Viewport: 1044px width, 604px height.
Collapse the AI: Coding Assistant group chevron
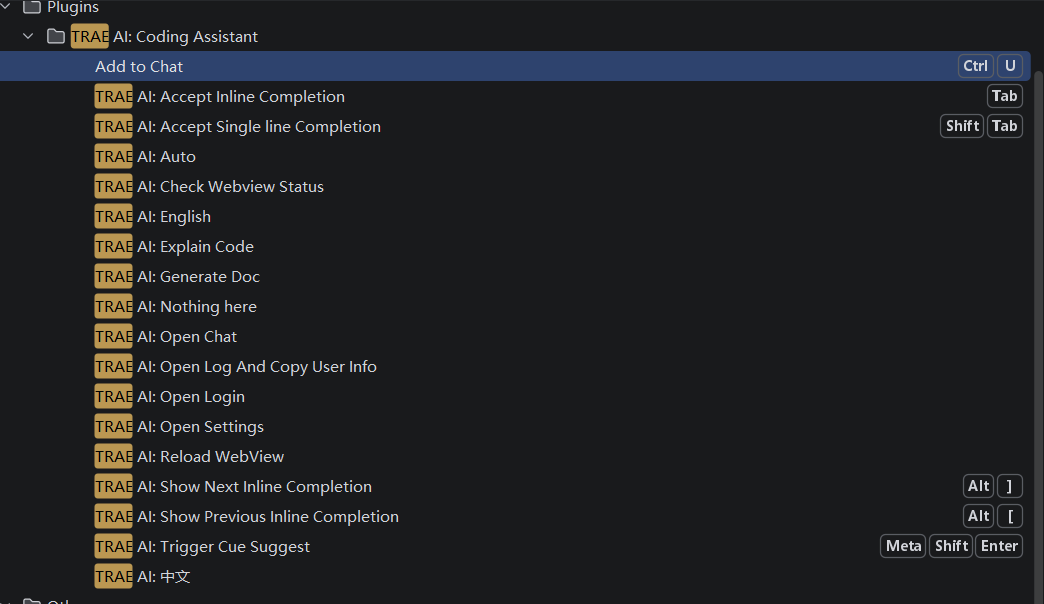tap(28, 36)
